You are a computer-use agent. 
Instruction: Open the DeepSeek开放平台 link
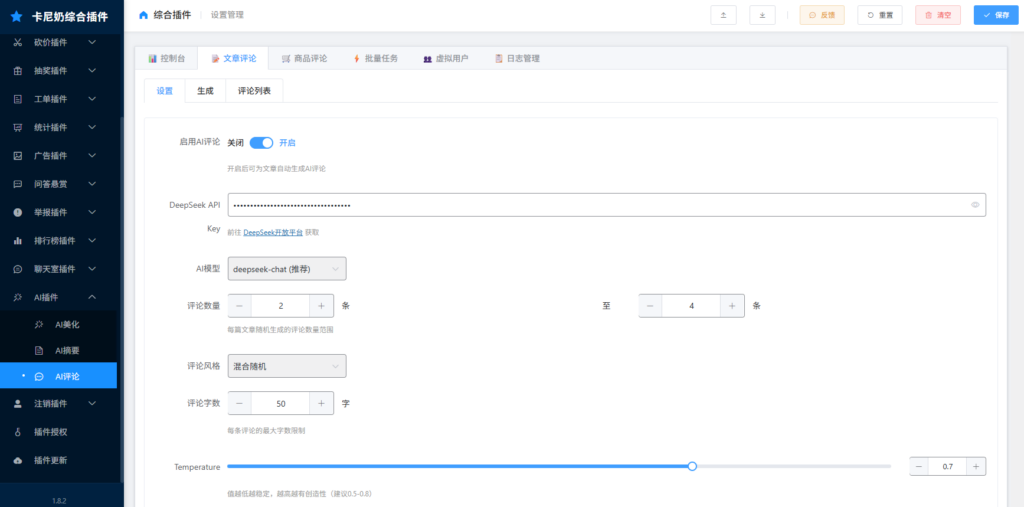pyautogui.click(x=273, y=232)
